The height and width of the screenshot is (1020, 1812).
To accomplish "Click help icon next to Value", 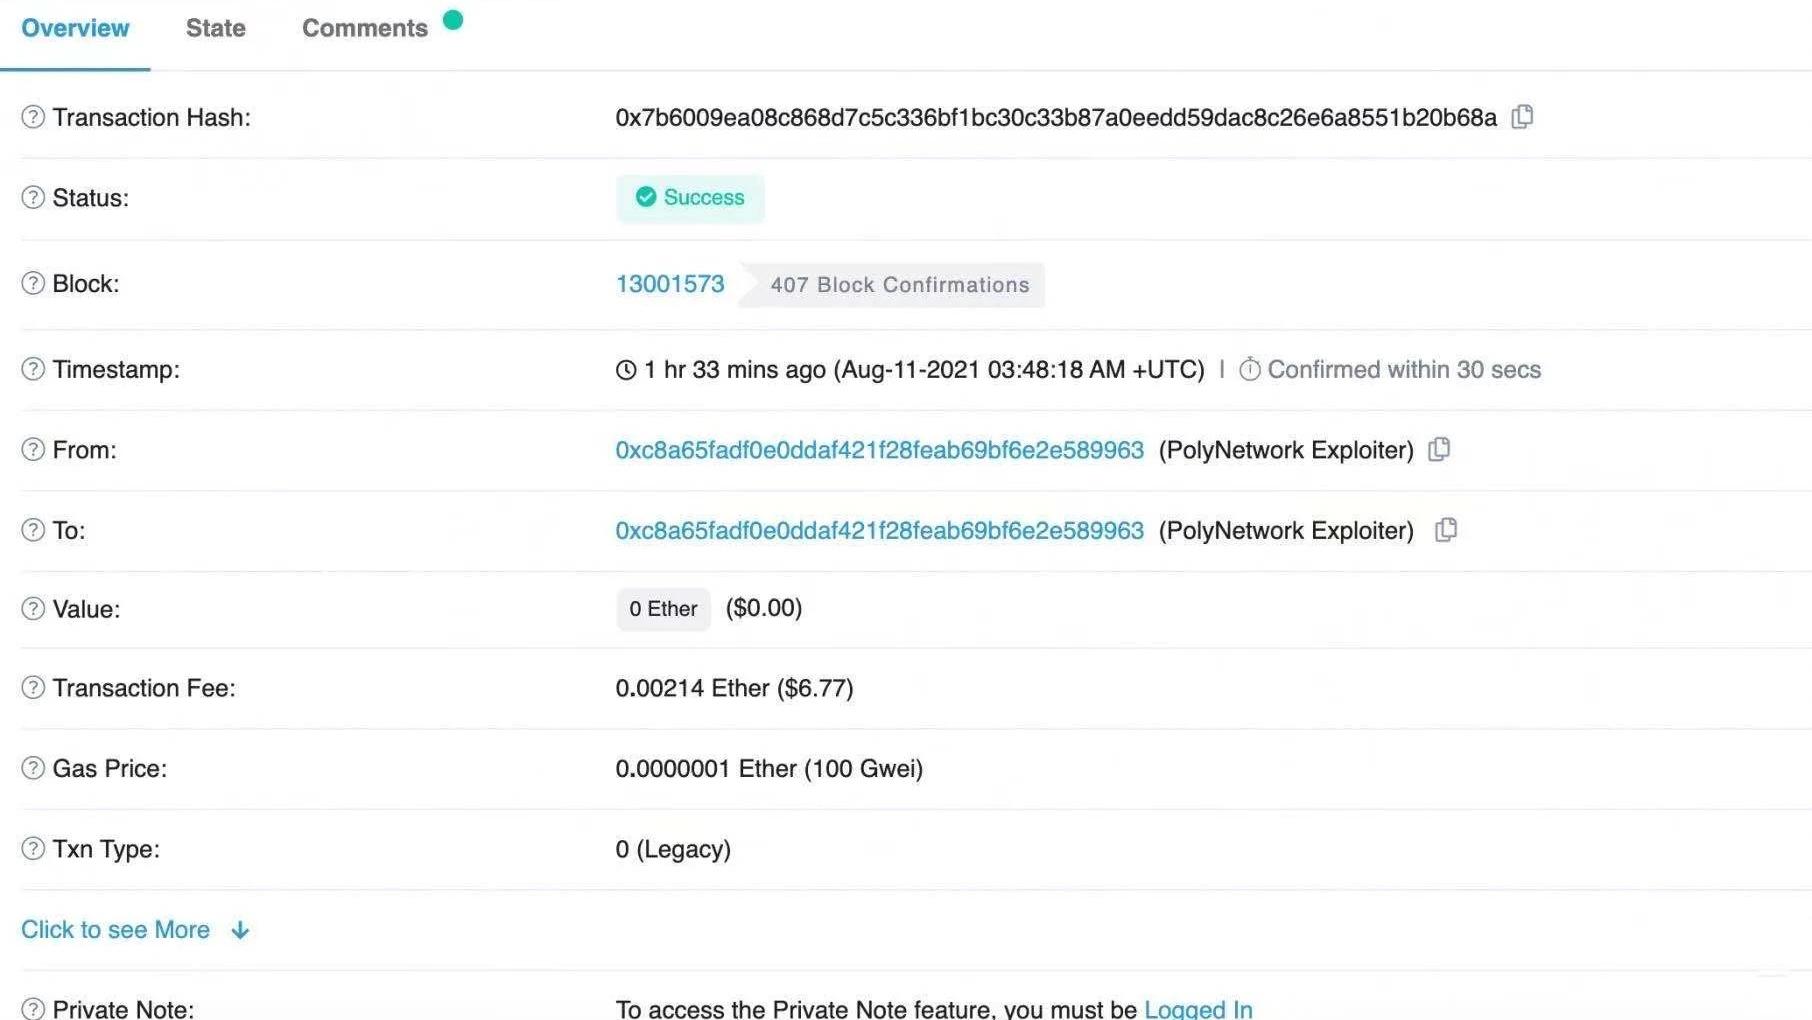I will tap(33, 609).
